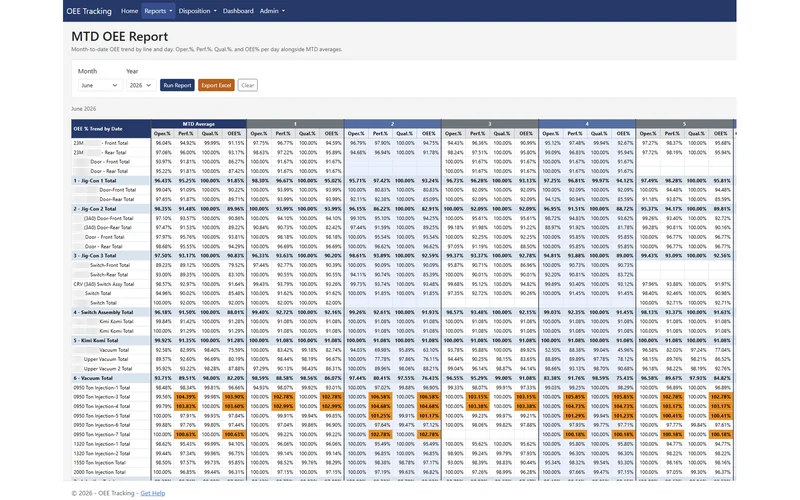The height and width of the screenshot is (500, 800).
Task: Click the bold '82.20%' Vacuum Total MTD OEE
Action: 234,378
